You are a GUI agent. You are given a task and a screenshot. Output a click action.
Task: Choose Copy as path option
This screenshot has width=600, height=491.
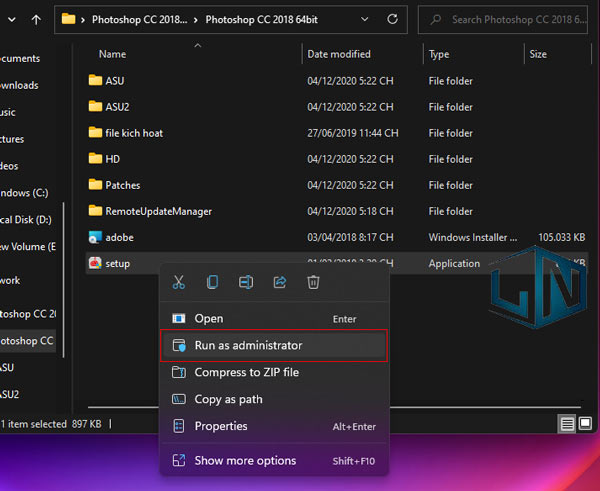(x=228, y=399)
